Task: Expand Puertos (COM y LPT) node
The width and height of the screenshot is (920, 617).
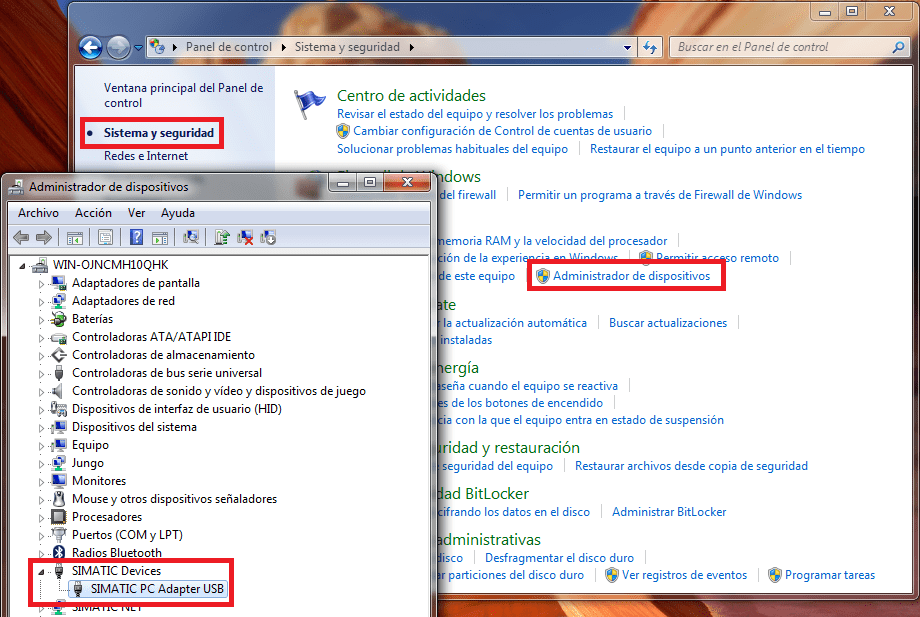Action: point(42,536)
